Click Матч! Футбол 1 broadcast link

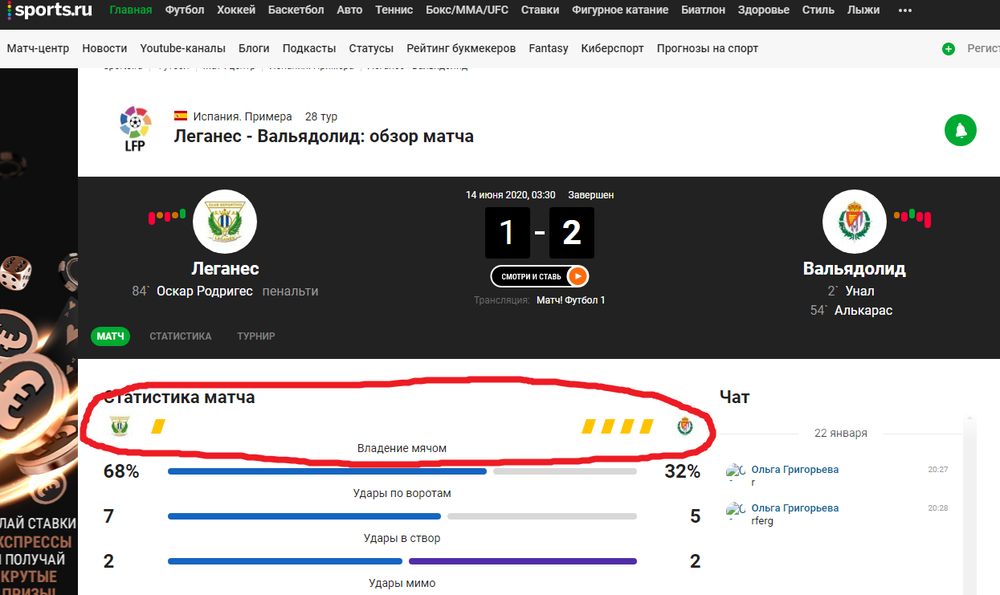(571, 300)
